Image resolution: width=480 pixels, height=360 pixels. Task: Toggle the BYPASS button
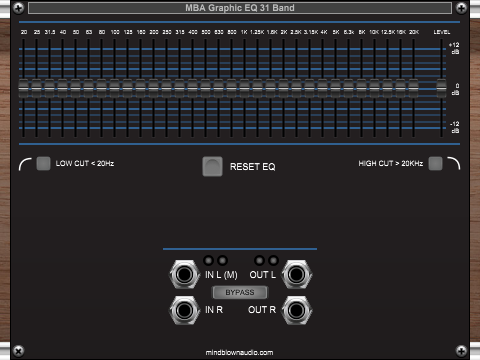pos(240,292)
